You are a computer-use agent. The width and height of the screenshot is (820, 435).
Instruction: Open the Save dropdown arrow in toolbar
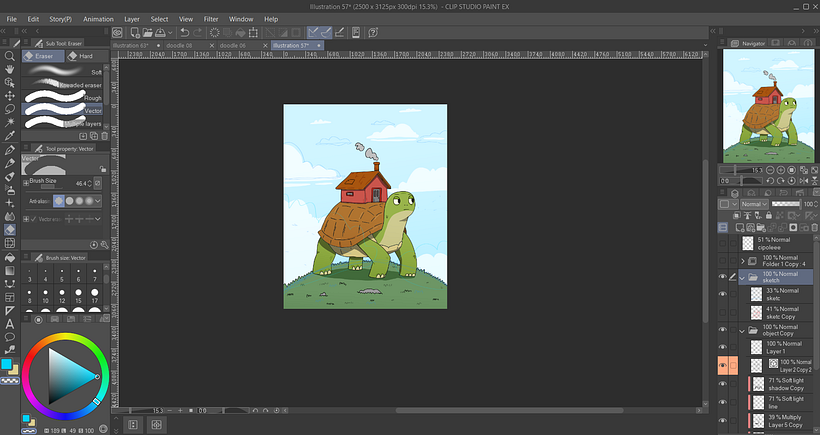coord(170,33)
